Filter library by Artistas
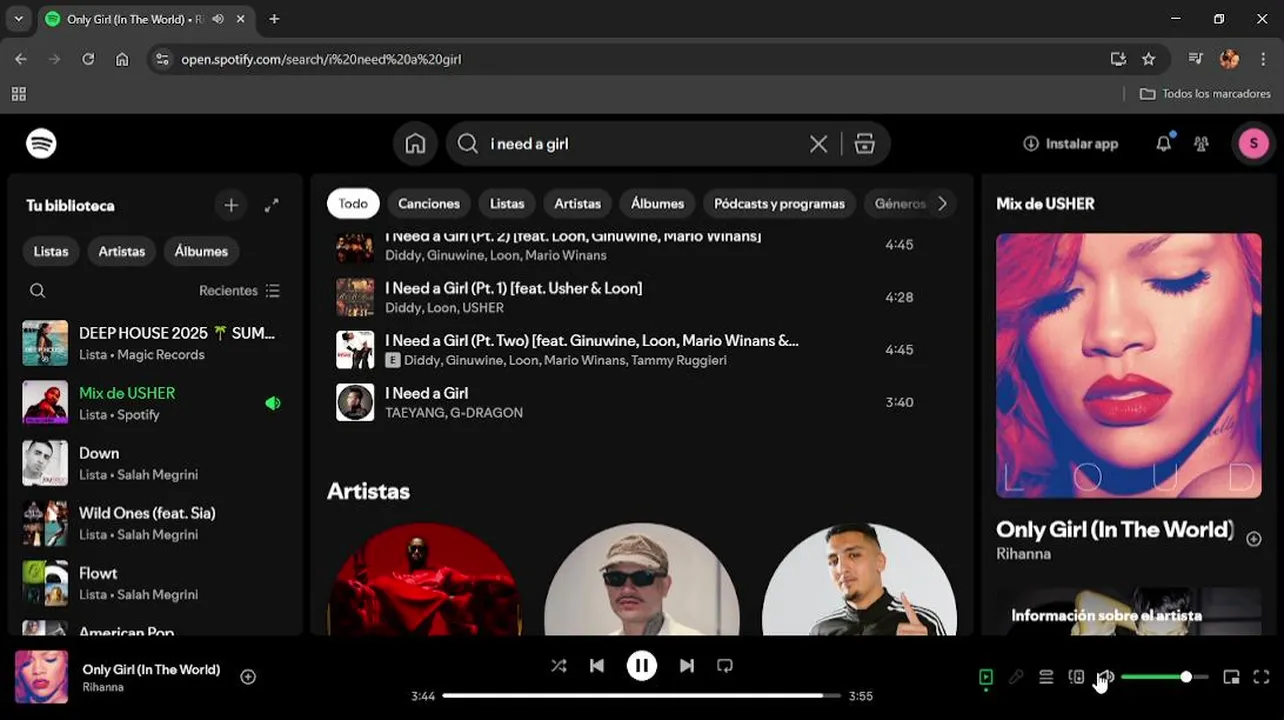 click(x=122, y=251)
